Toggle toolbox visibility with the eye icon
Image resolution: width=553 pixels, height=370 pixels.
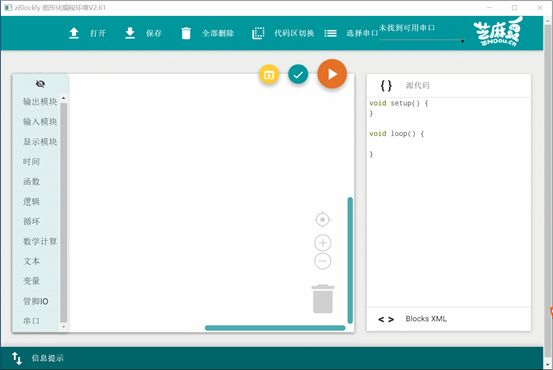pyautogui.click(x=40, y=84)
